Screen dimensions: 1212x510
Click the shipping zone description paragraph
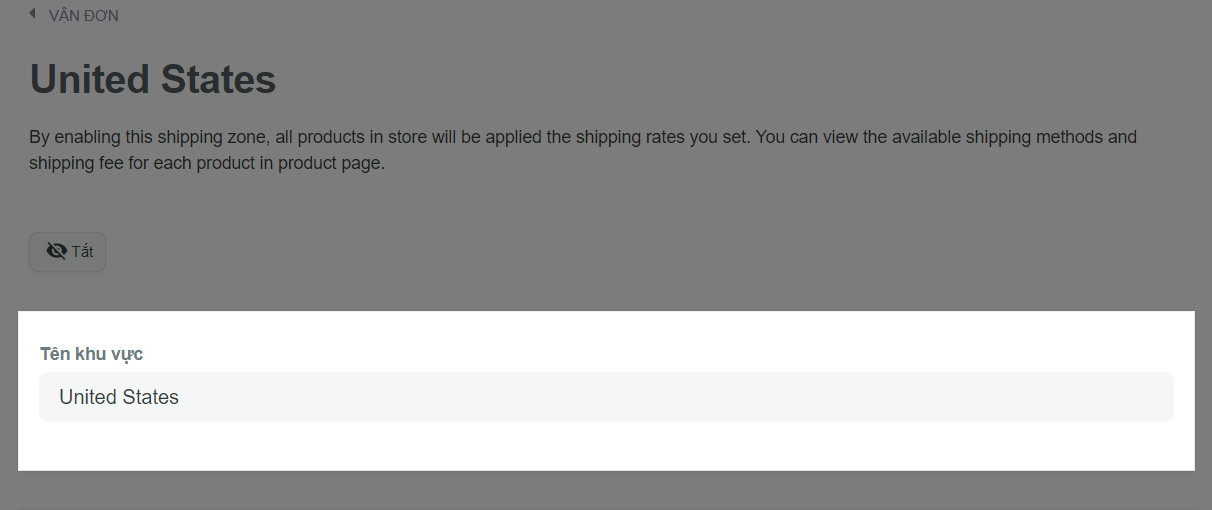pos(583,149)
